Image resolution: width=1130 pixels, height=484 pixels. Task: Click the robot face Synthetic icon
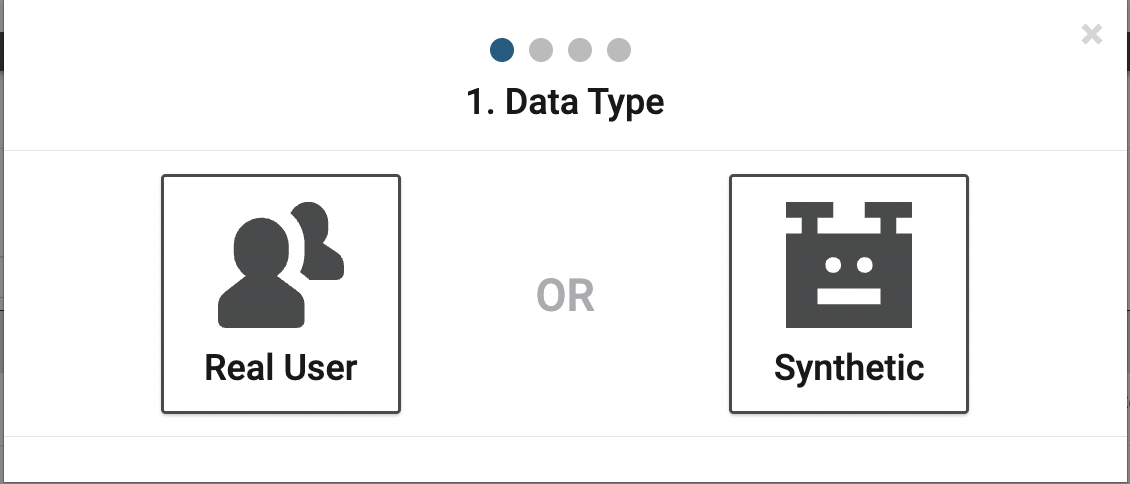(x=849, y=265)
